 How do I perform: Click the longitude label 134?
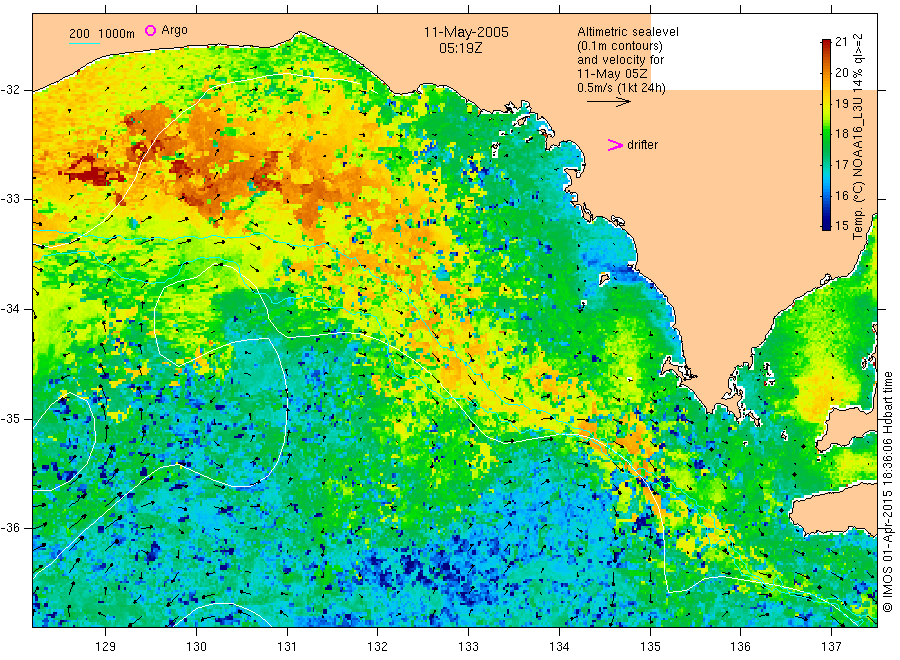pos(559,647)
